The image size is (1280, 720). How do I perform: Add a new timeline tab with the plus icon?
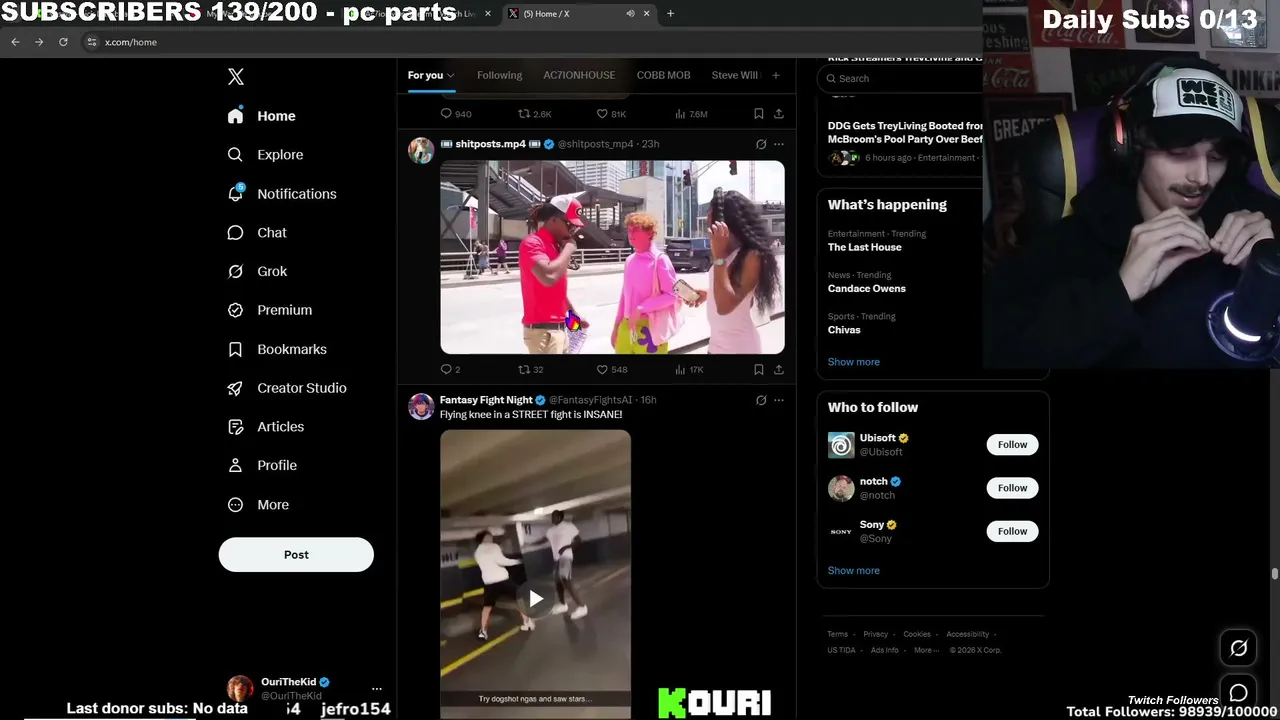(775, 75)
